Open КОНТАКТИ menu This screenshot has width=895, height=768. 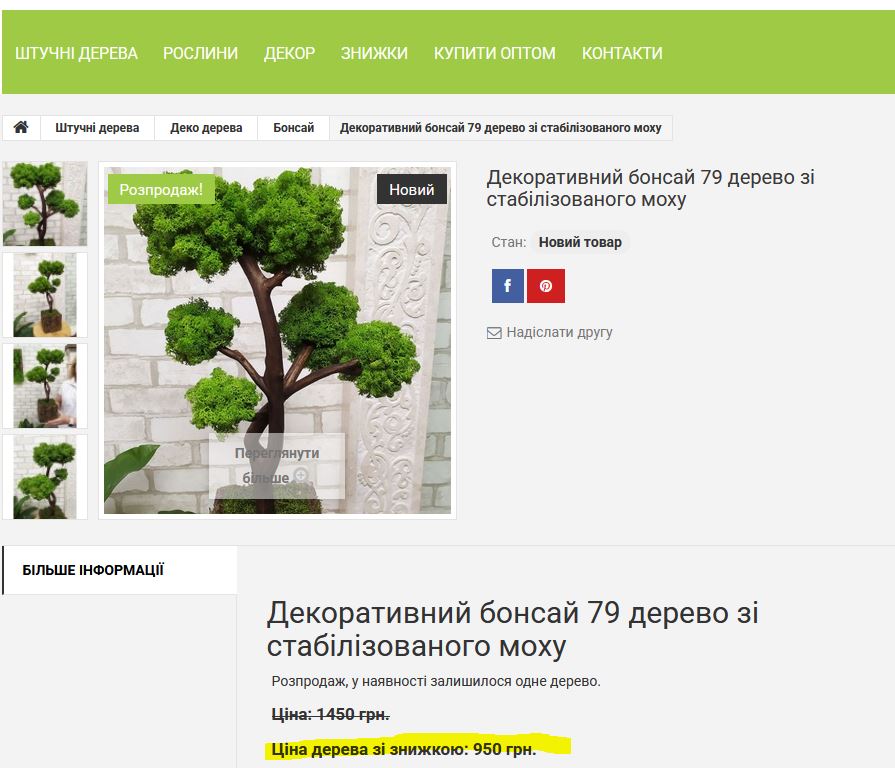point(620,52)
